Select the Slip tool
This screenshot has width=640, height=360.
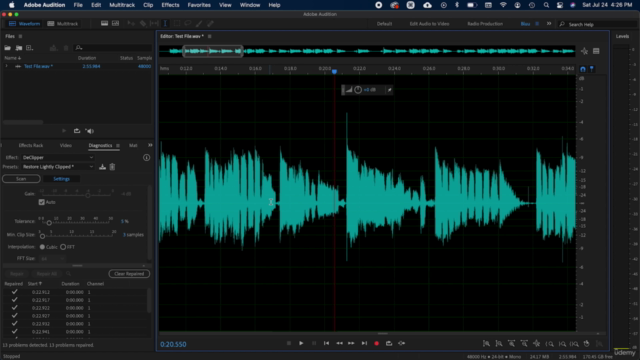coord(154,24)
